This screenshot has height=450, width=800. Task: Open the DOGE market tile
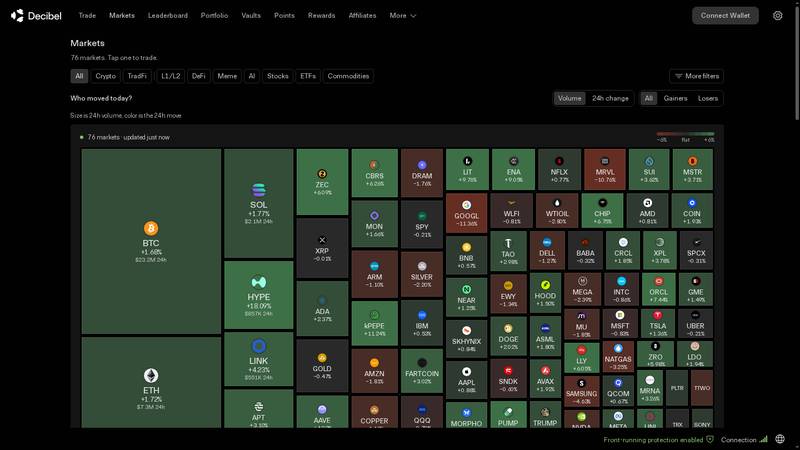pyautogui.click(x=508, y=336)
